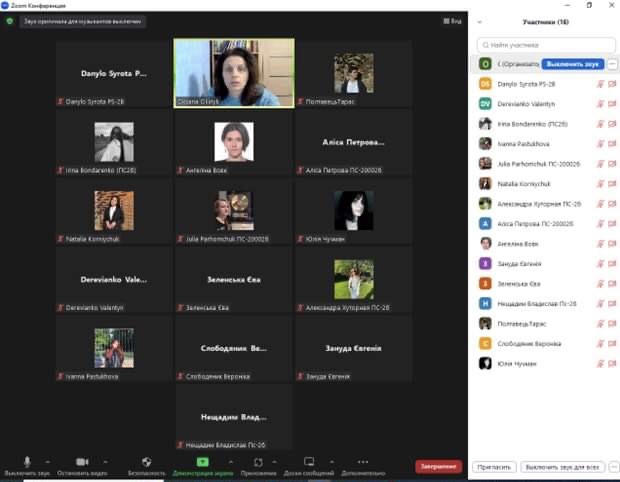Viewport: 620px width, 482px height.
Task: Open video options arrow next to camera
Action: tap(105, 461)
